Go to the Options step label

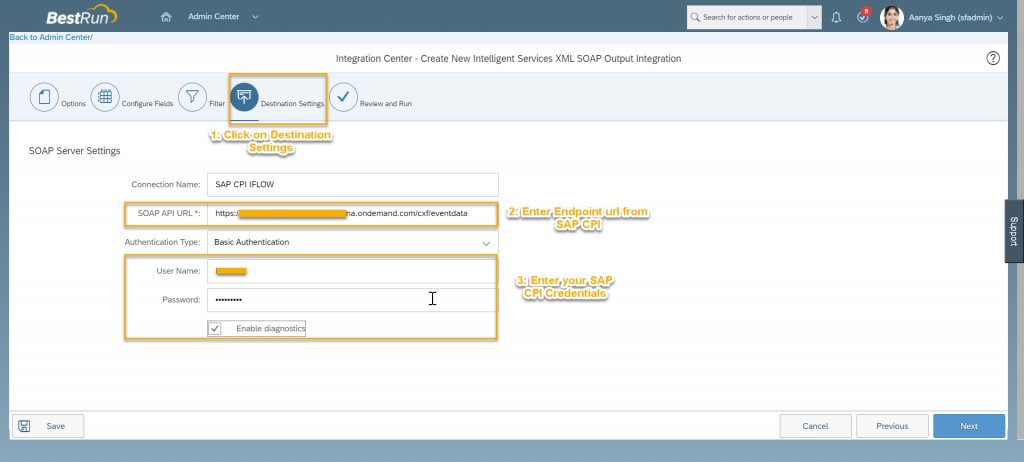(x=73, y=104)
